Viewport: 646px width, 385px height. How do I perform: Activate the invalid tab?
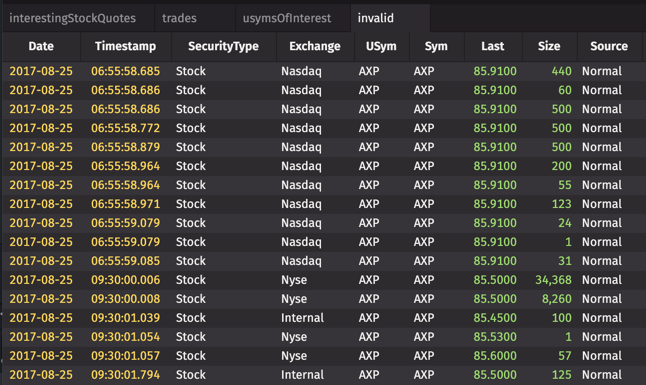pyautogui.click(x=376, y=18)
